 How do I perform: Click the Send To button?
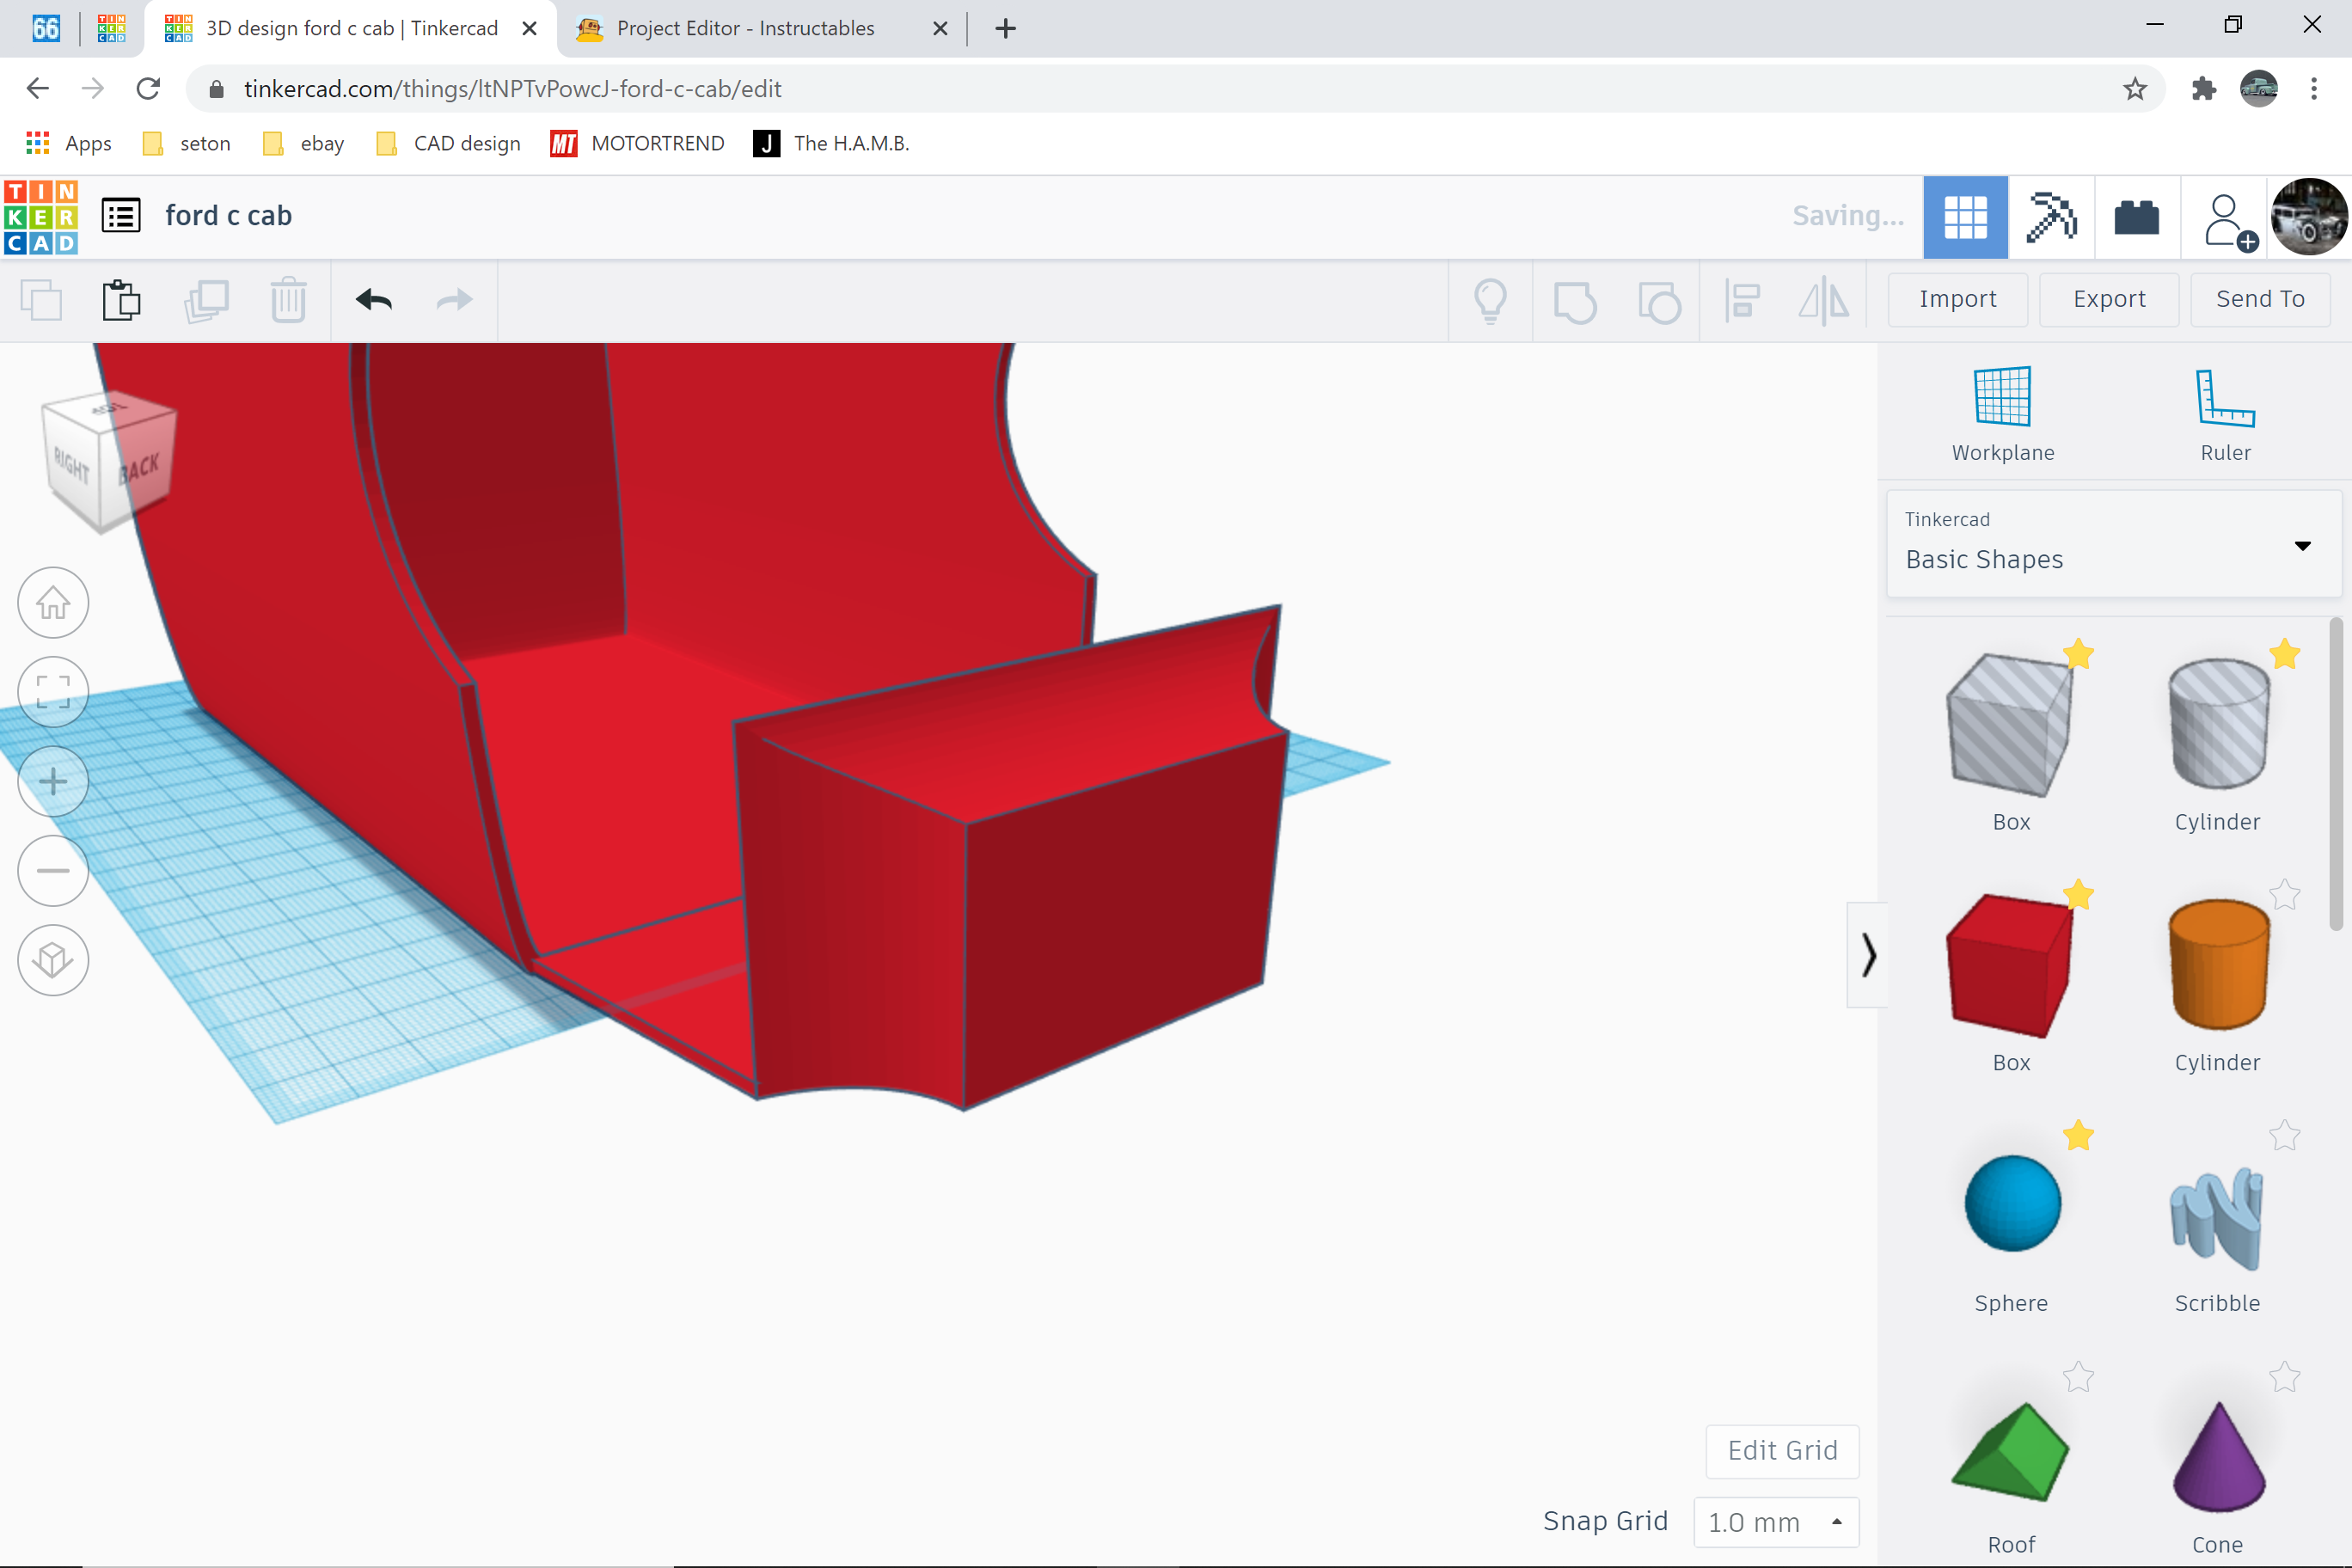[2260, 299]
